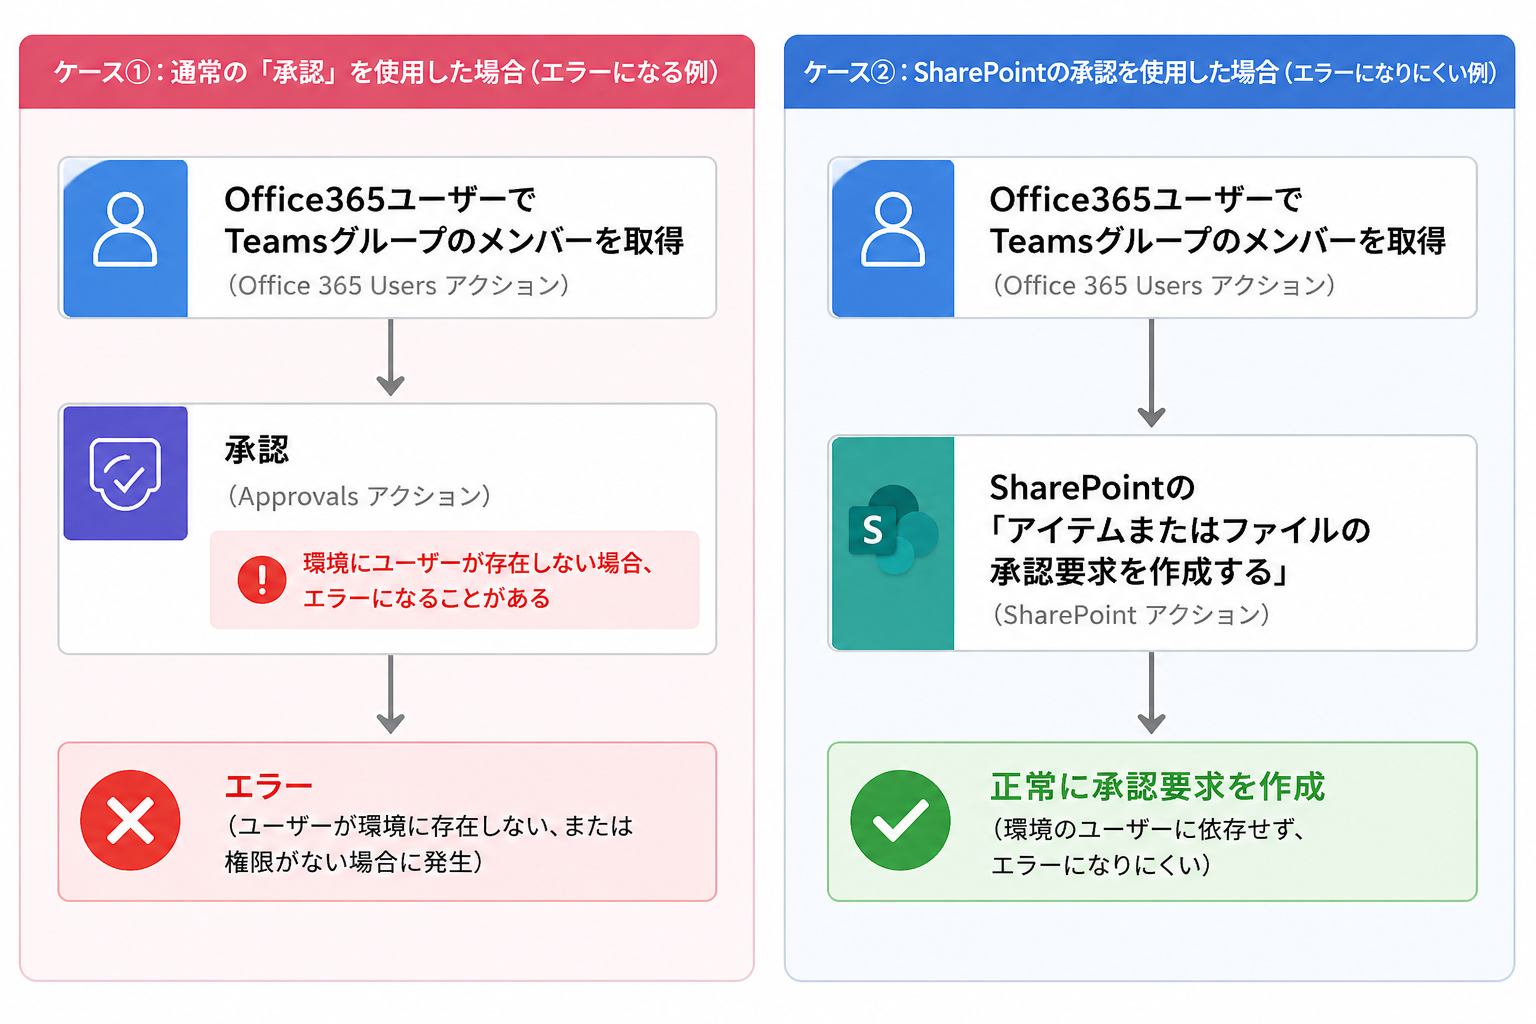Click the red X error icon
Screen dimensions: 1536x1024
pyautogui.click(x=130, y=820)
